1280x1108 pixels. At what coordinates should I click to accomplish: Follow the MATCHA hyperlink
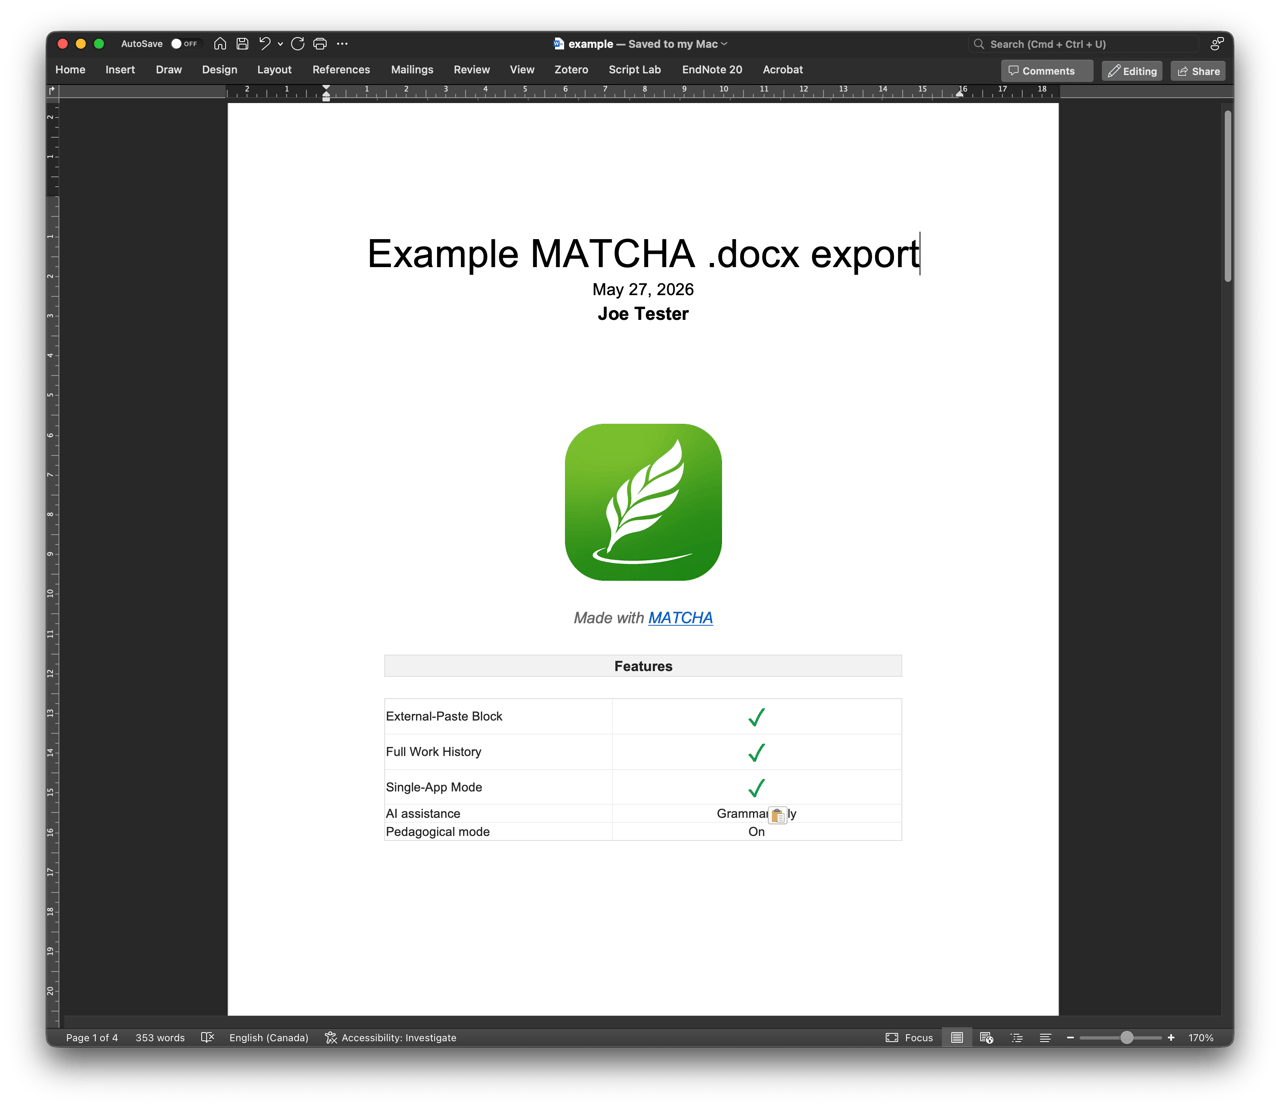(680, 618)
